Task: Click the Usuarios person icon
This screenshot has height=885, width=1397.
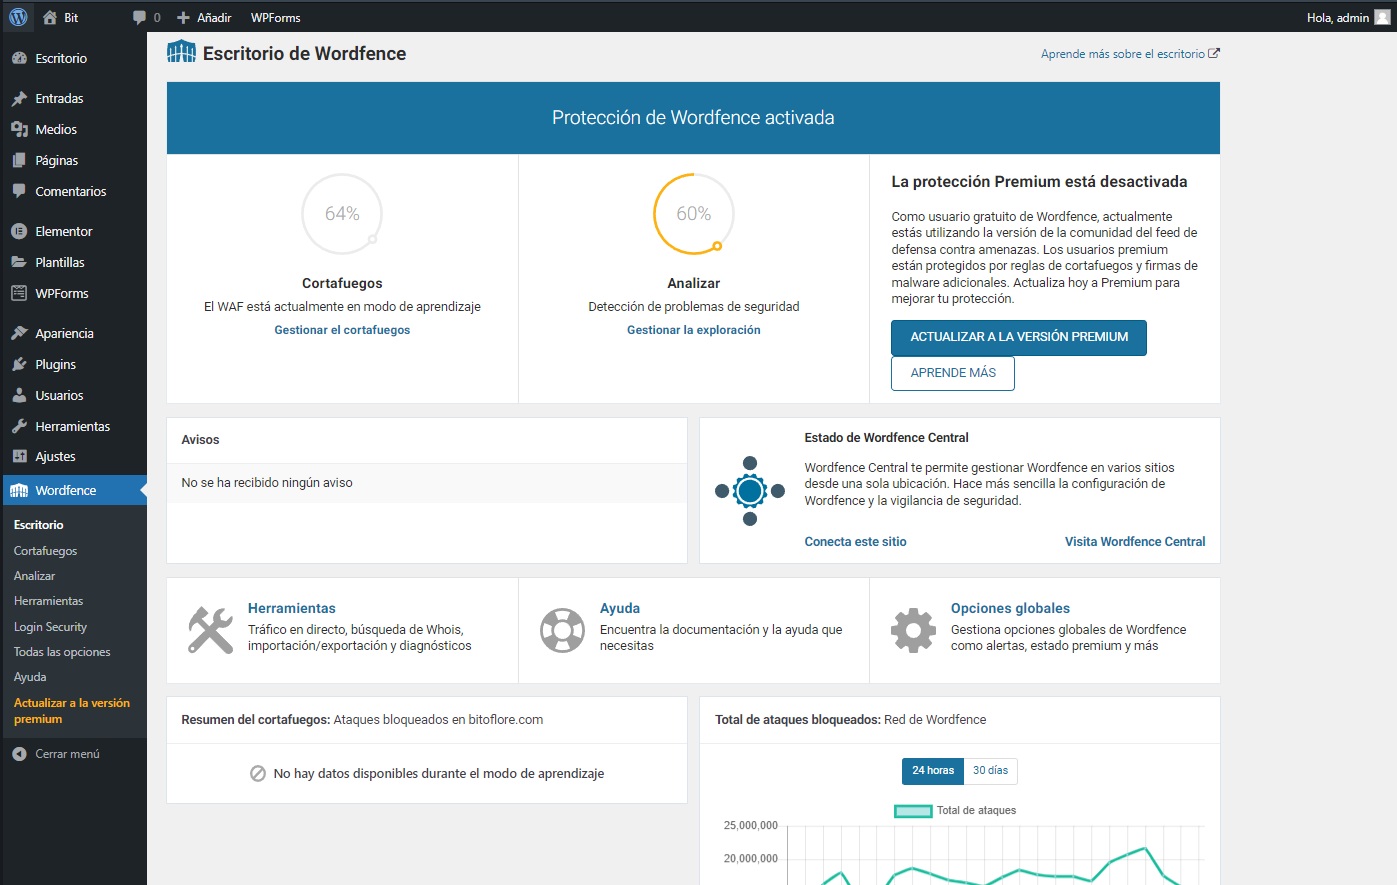Action: [x=19, y=395]
